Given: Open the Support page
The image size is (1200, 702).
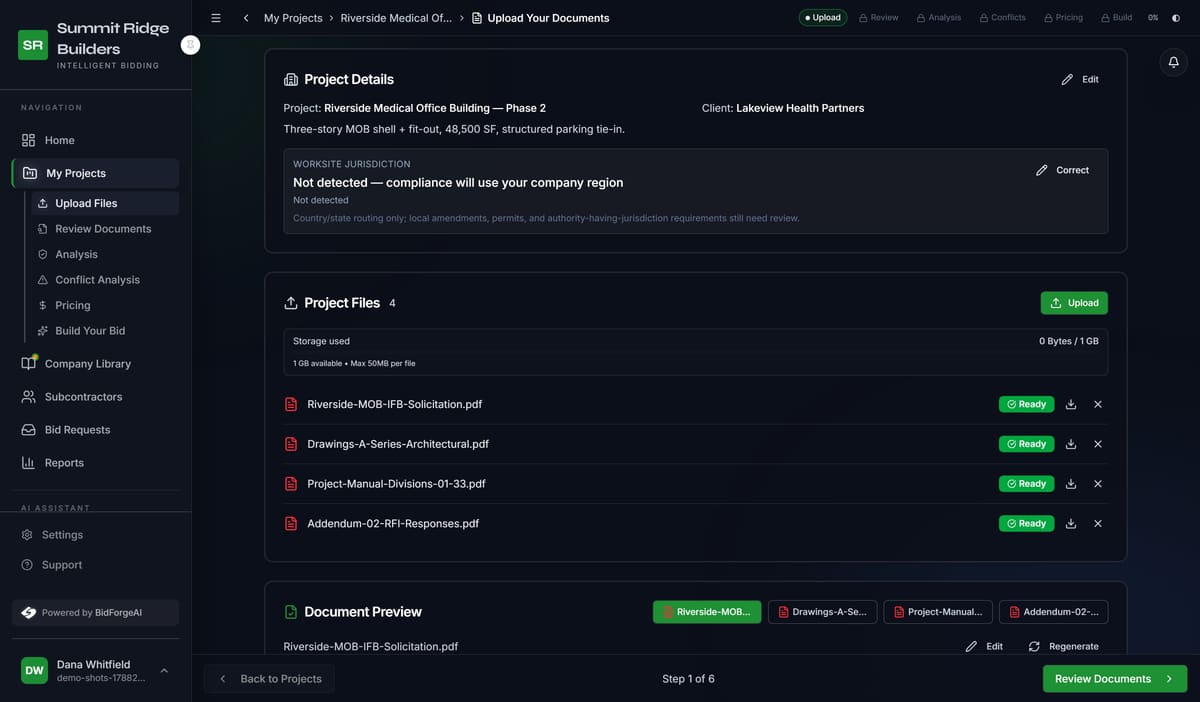Looking at the screenshot, I should click(96, 565).
